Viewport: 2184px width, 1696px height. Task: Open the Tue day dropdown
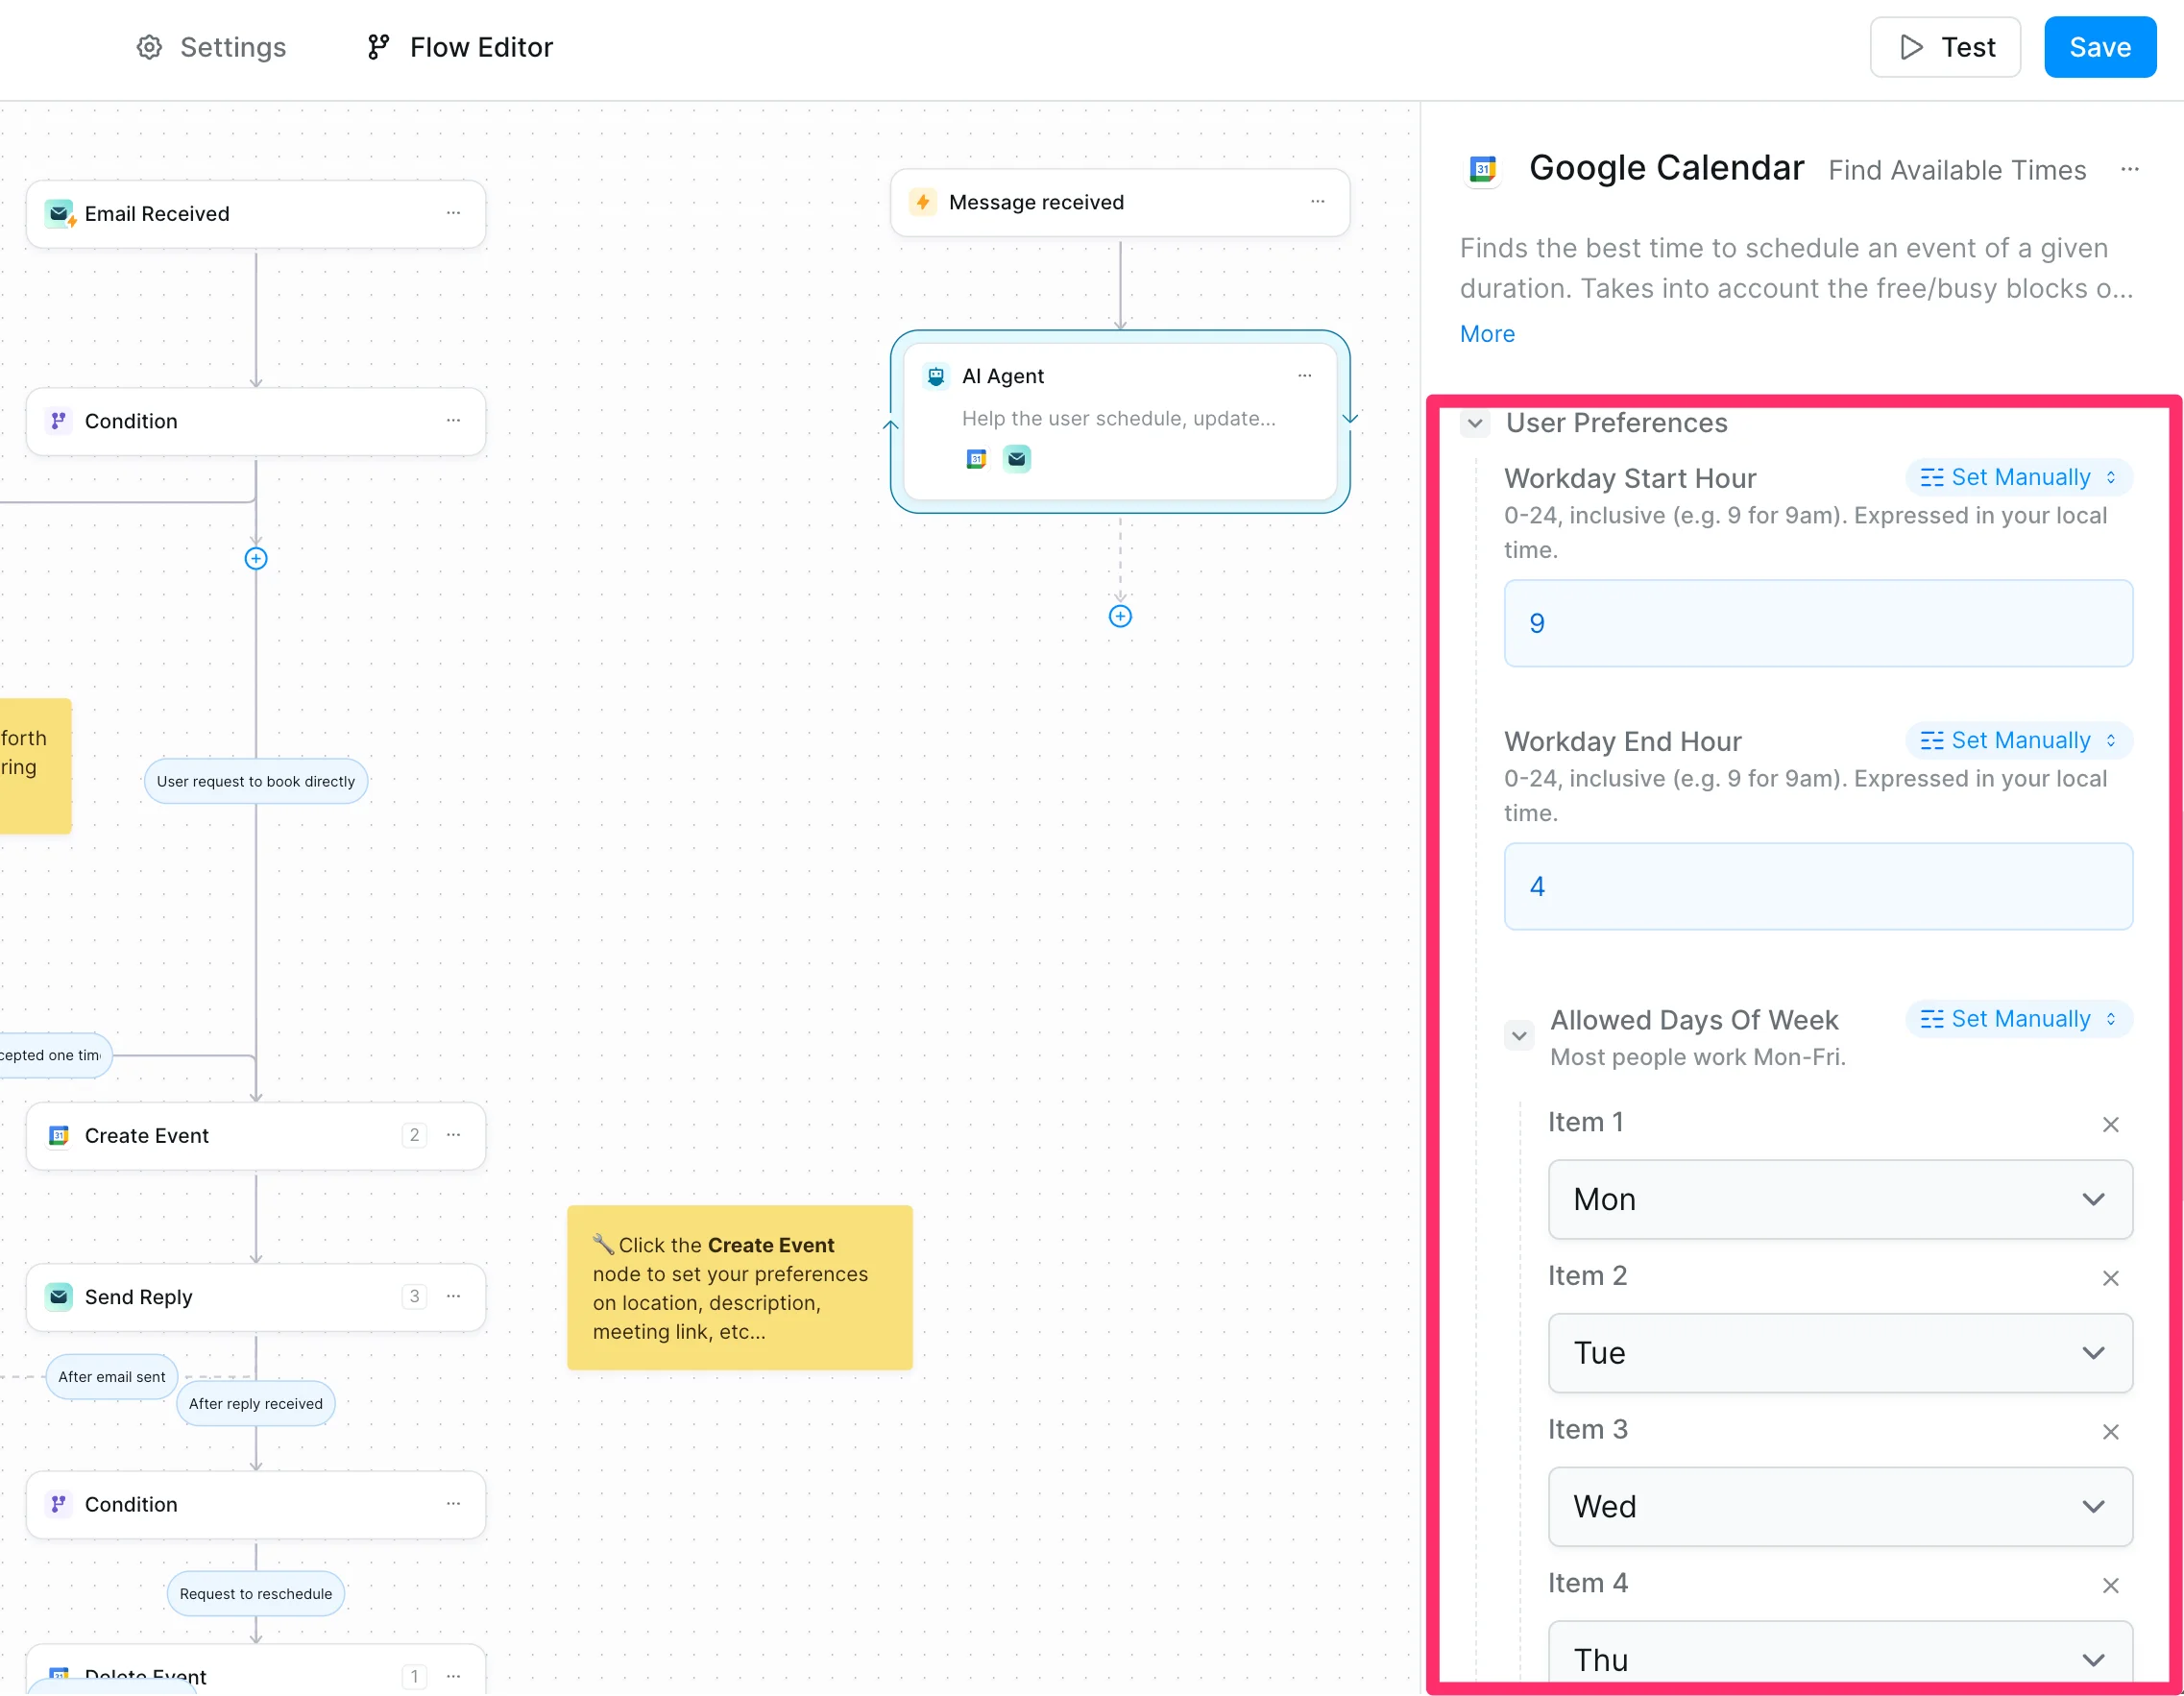[x=1839, y=1353]
